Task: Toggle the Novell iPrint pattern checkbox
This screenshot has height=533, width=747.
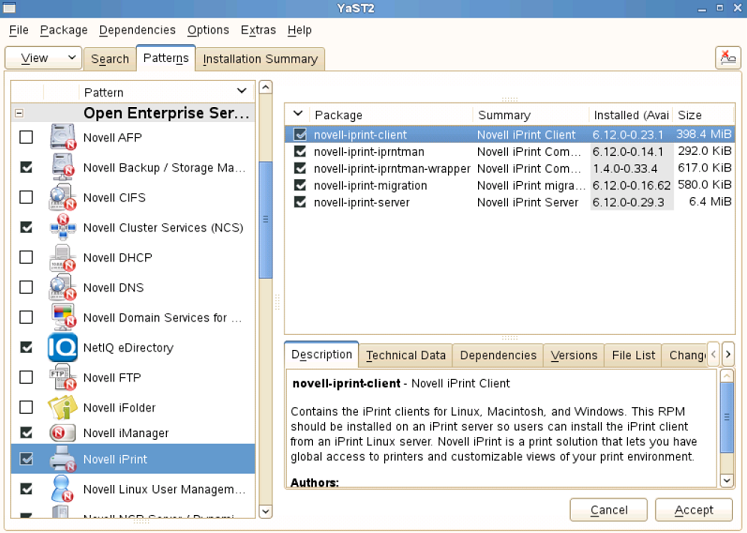Action: [26, 459]
